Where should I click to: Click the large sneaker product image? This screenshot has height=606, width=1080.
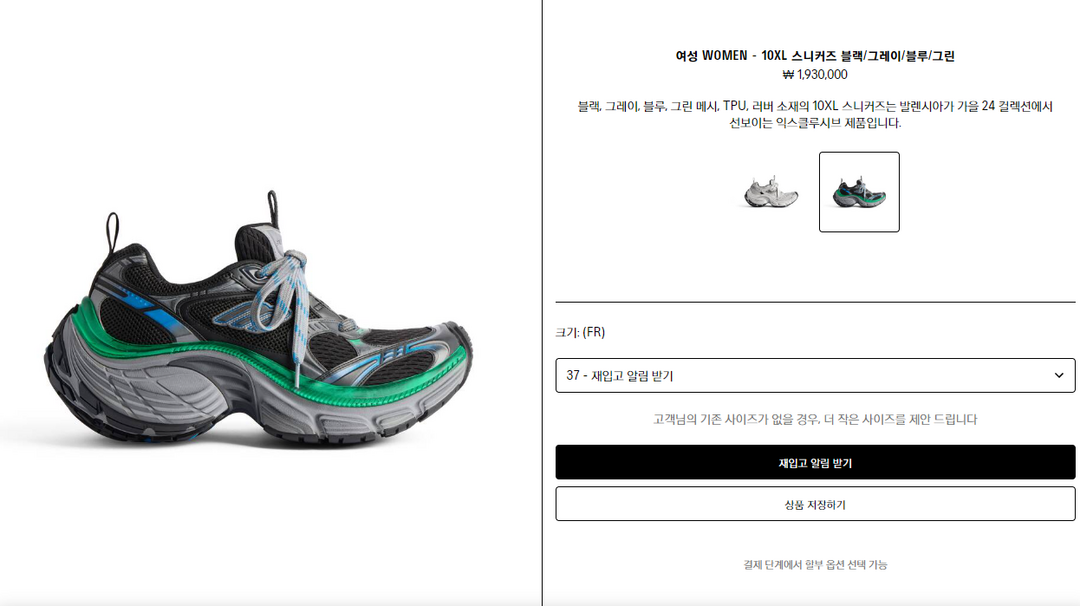click(258, 318)
